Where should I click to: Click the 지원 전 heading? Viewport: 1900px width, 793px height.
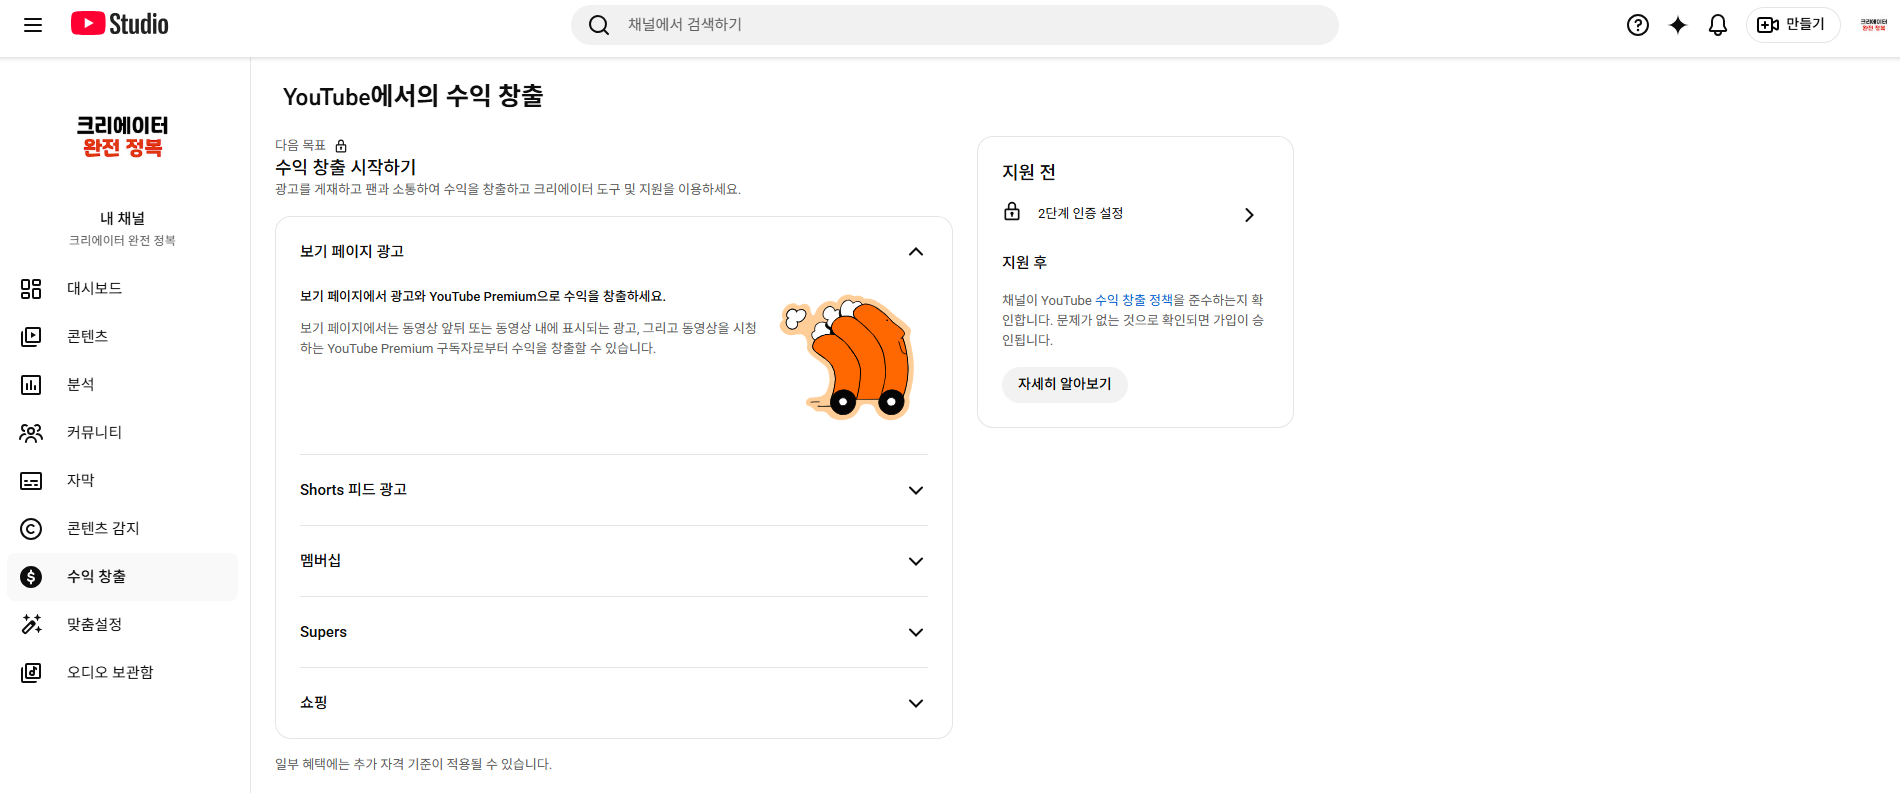(1029, 172)
